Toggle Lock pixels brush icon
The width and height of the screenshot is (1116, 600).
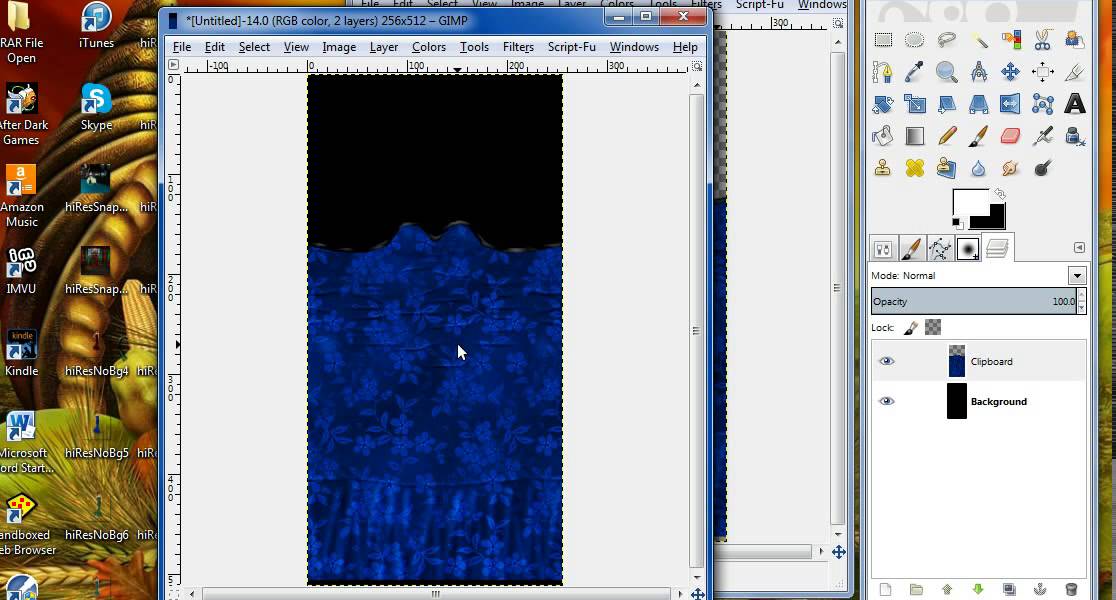pyautogui.click(x=911, y=327)
